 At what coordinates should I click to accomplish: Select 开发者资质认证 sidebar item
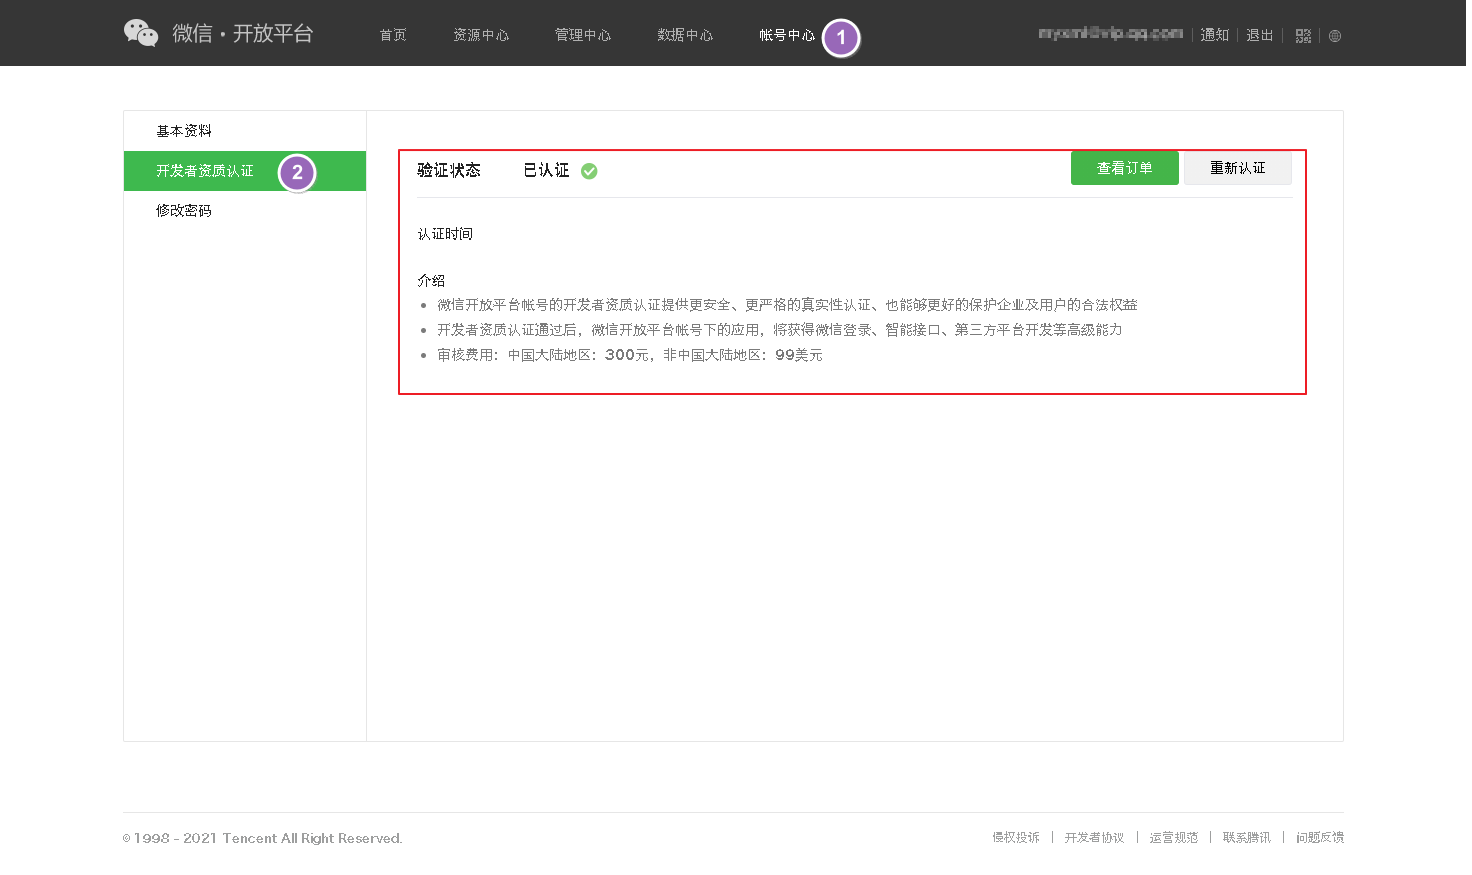[205, 171]
